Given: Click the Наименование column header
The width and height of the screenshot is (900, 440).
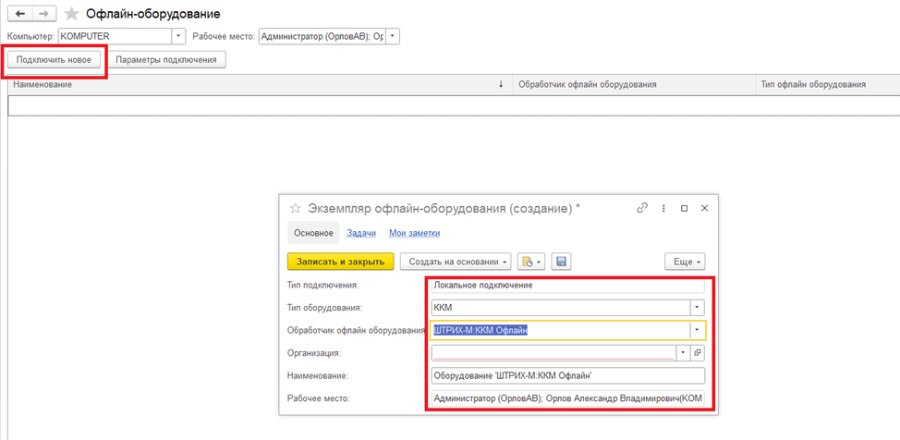Looking at the screenshot, I should [260, 84].
